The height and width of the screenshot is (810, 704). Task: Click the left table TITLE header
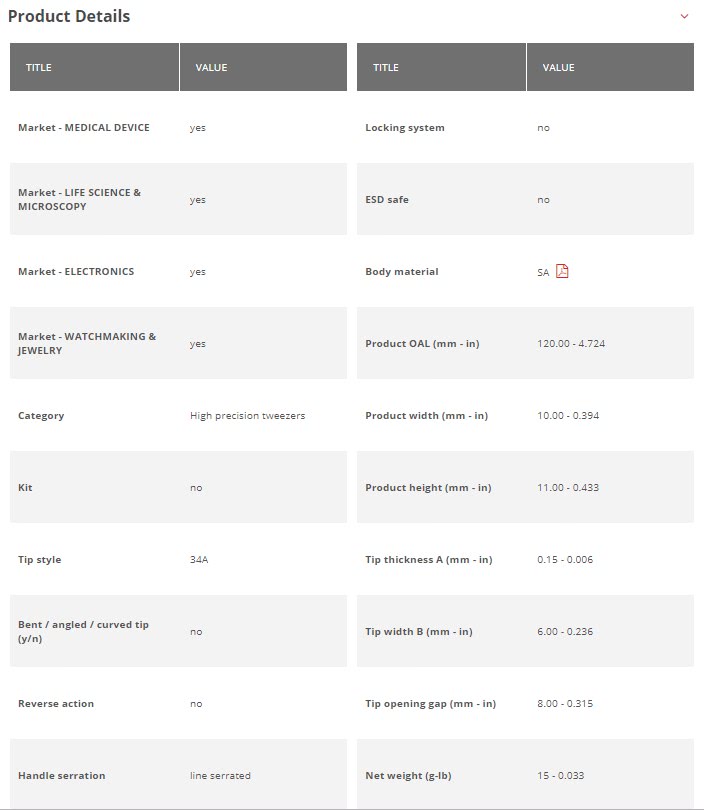click(x=39, y=67)
